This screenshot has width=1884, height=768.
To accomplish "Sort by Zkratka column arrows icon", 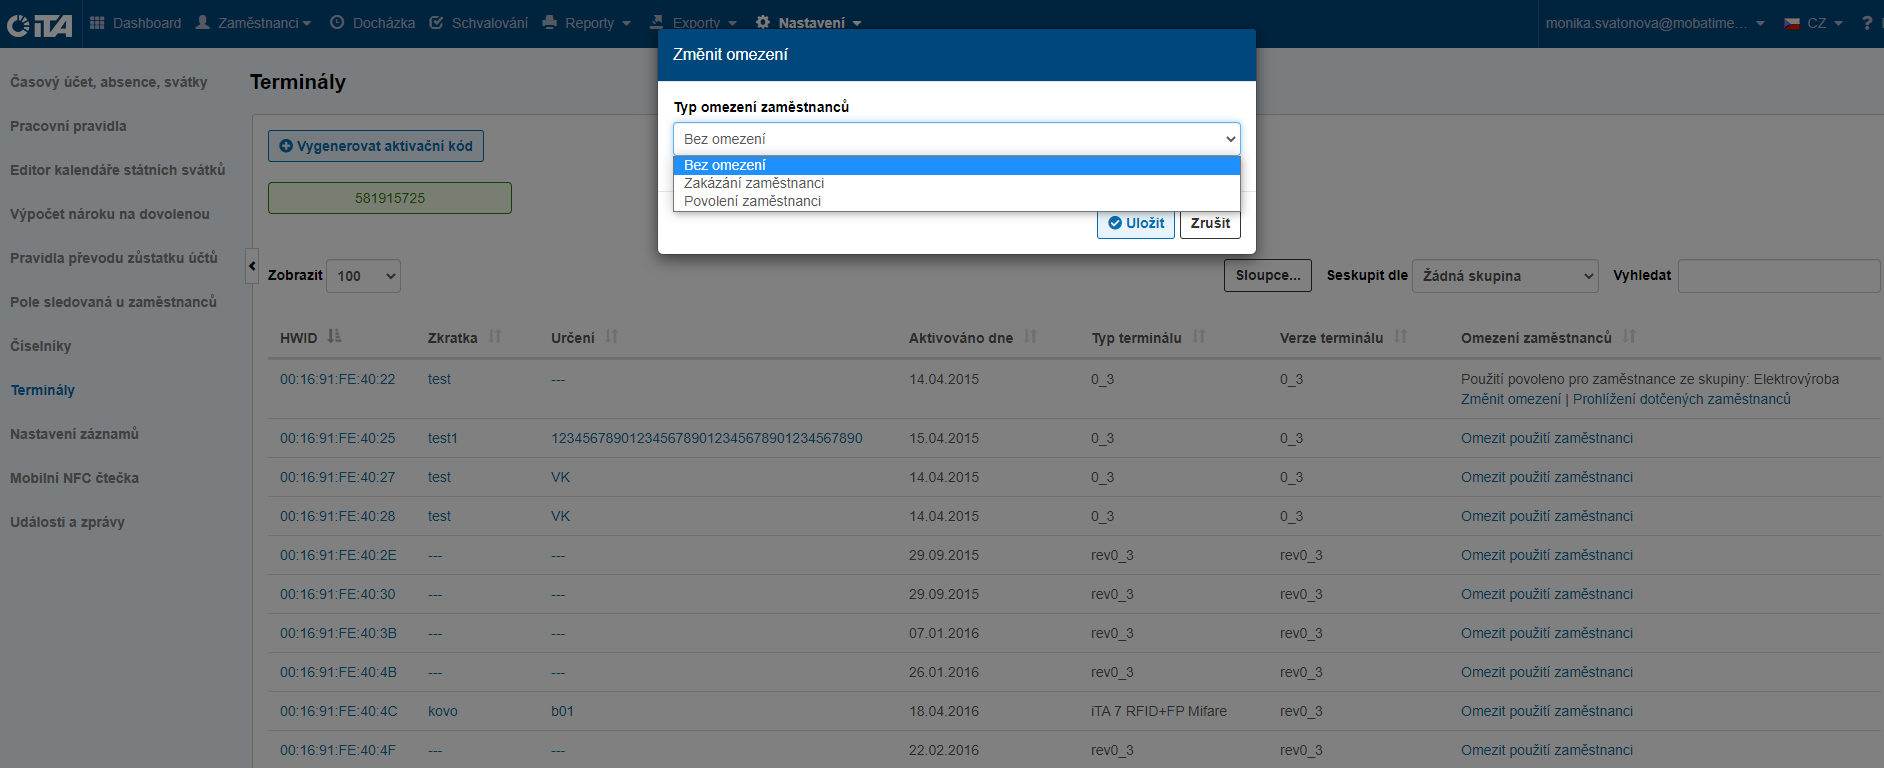I will (x=495, y=337).
